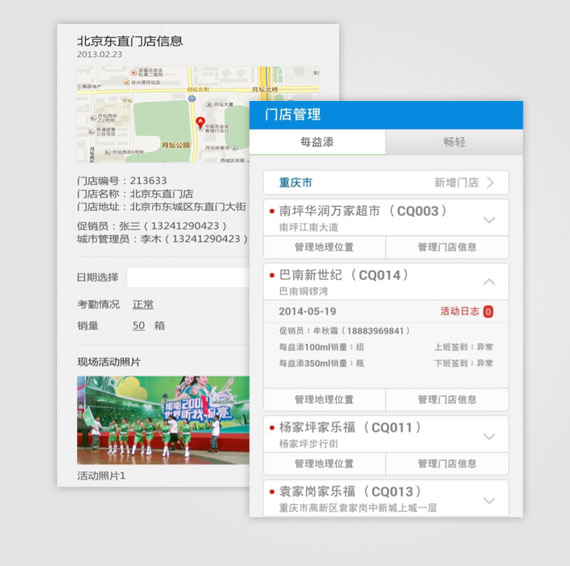Click the 门店地址 line
Image resolution: width=570 pixels, height=566 pixels.
click(x=161, y=207)
